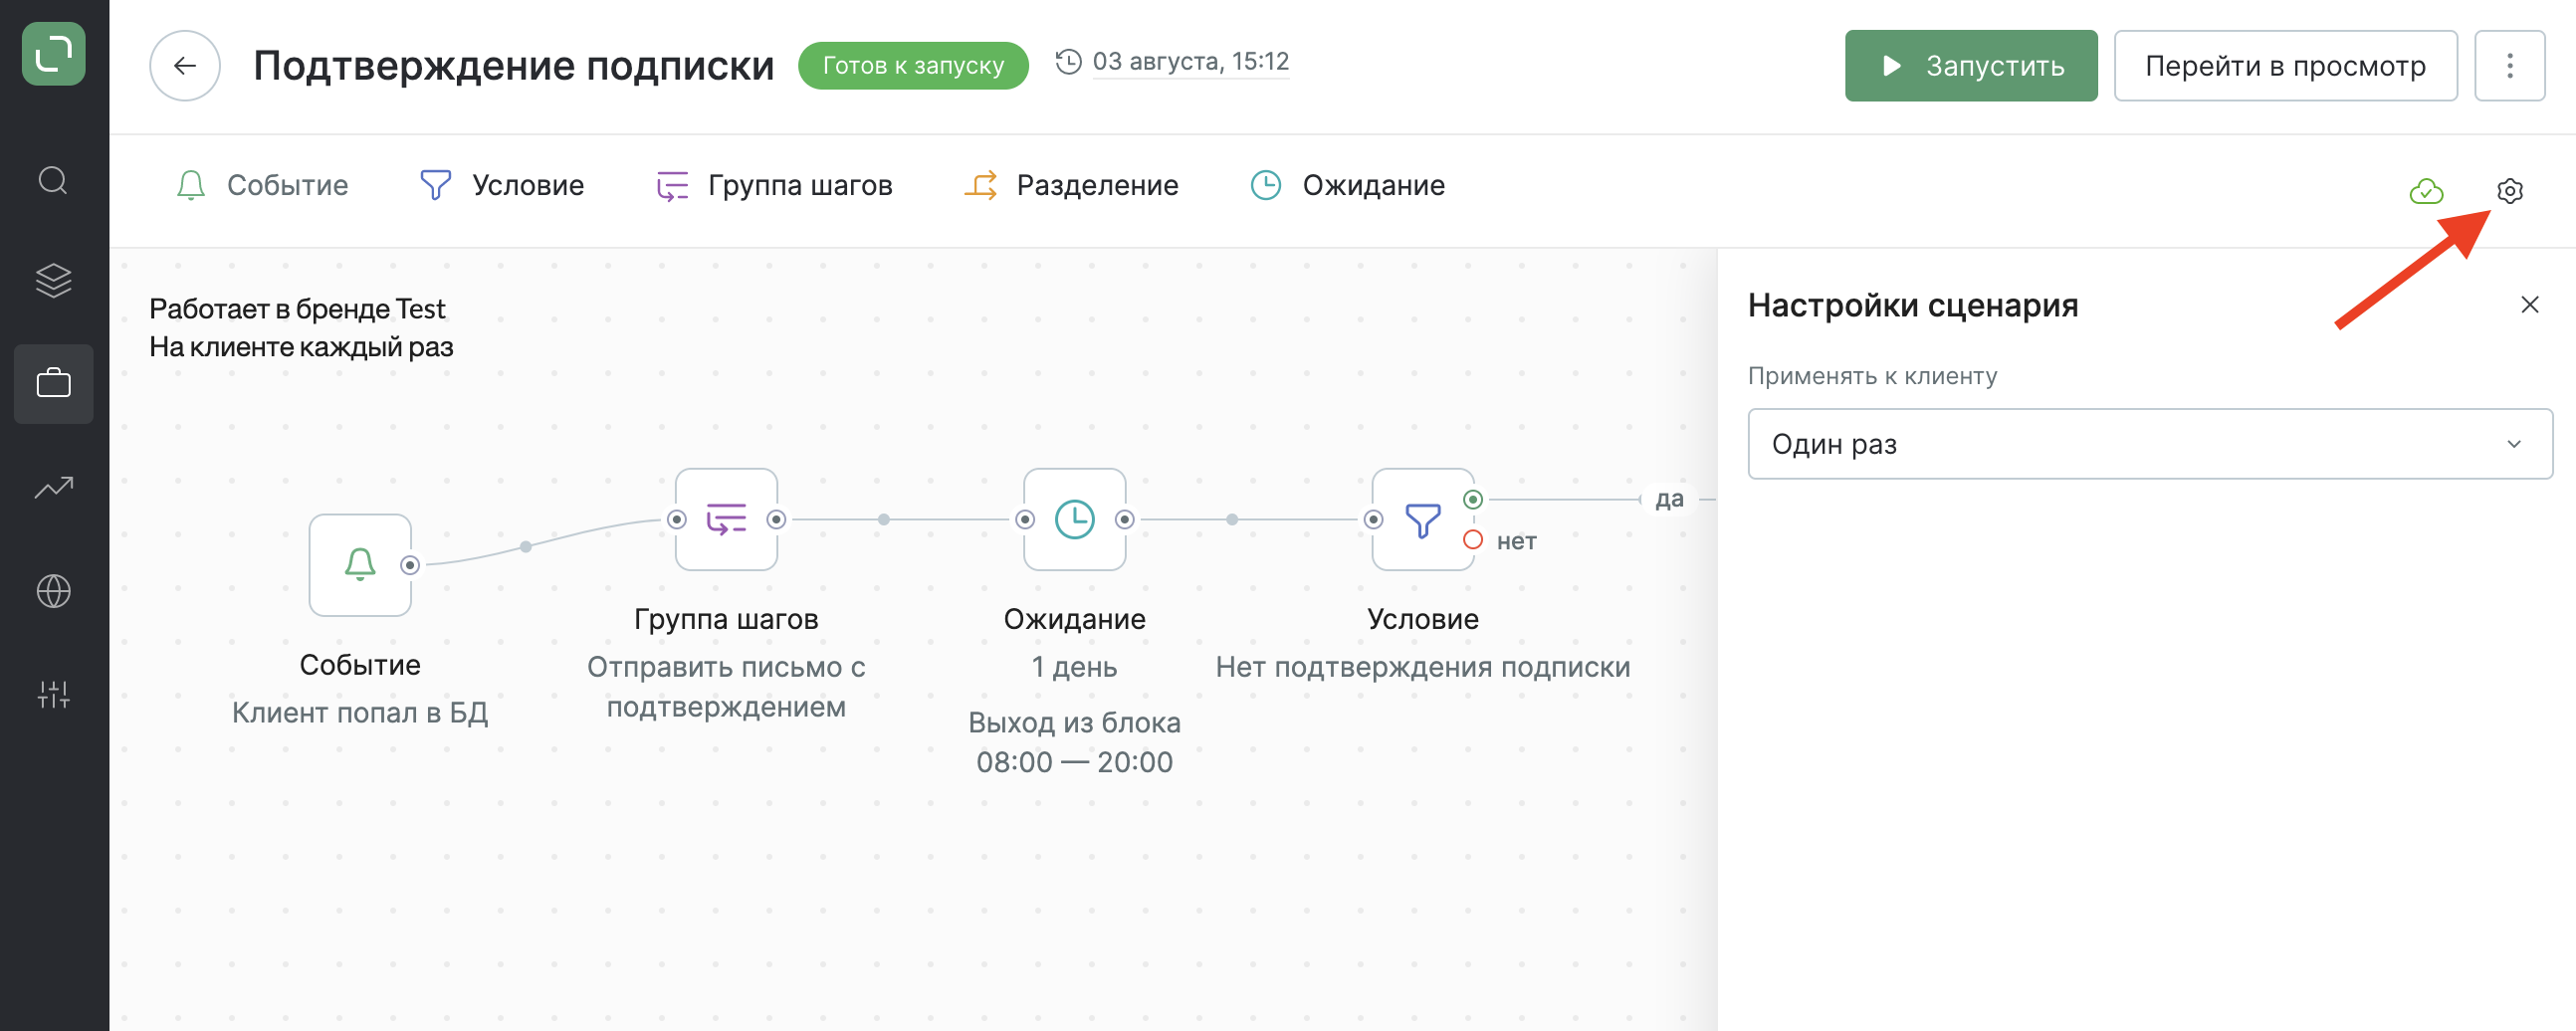Viewport: 2576px width, 1031px height.
Task: Click the Группа шагов output connector
Action: coord(776,519)
